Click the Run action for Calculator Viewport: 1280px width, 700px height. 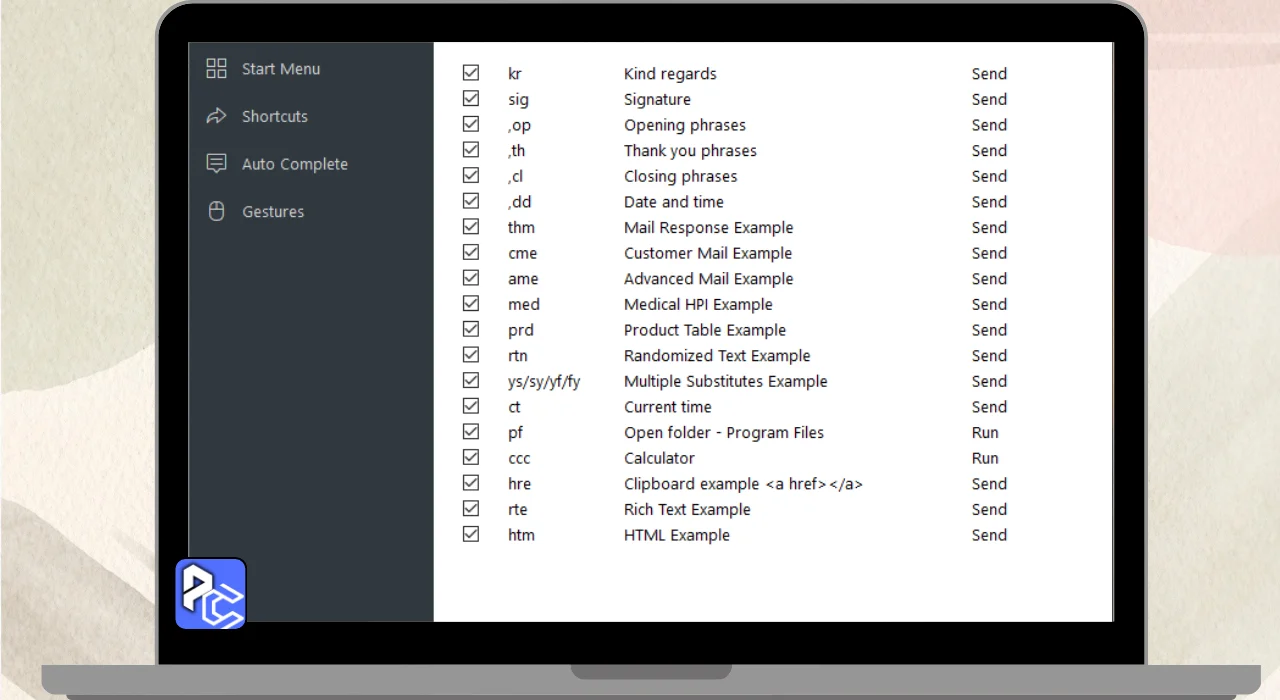coord(985,458)
